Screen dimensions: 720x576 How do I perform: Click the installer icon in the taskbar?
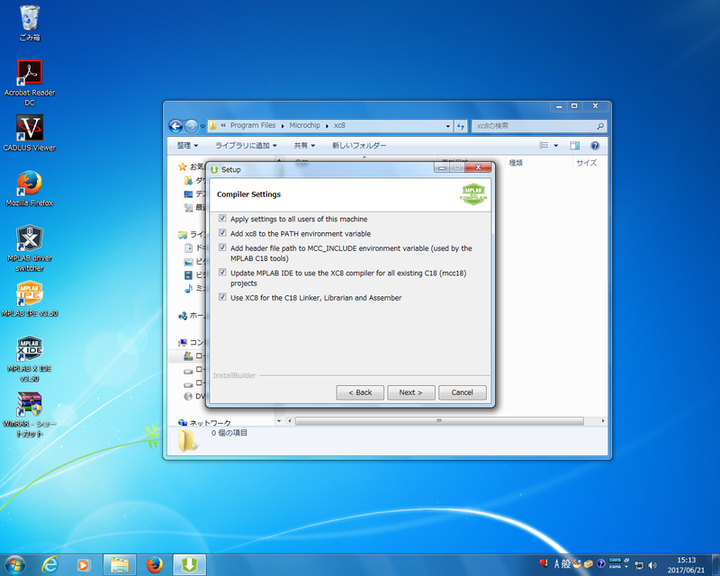188,565
